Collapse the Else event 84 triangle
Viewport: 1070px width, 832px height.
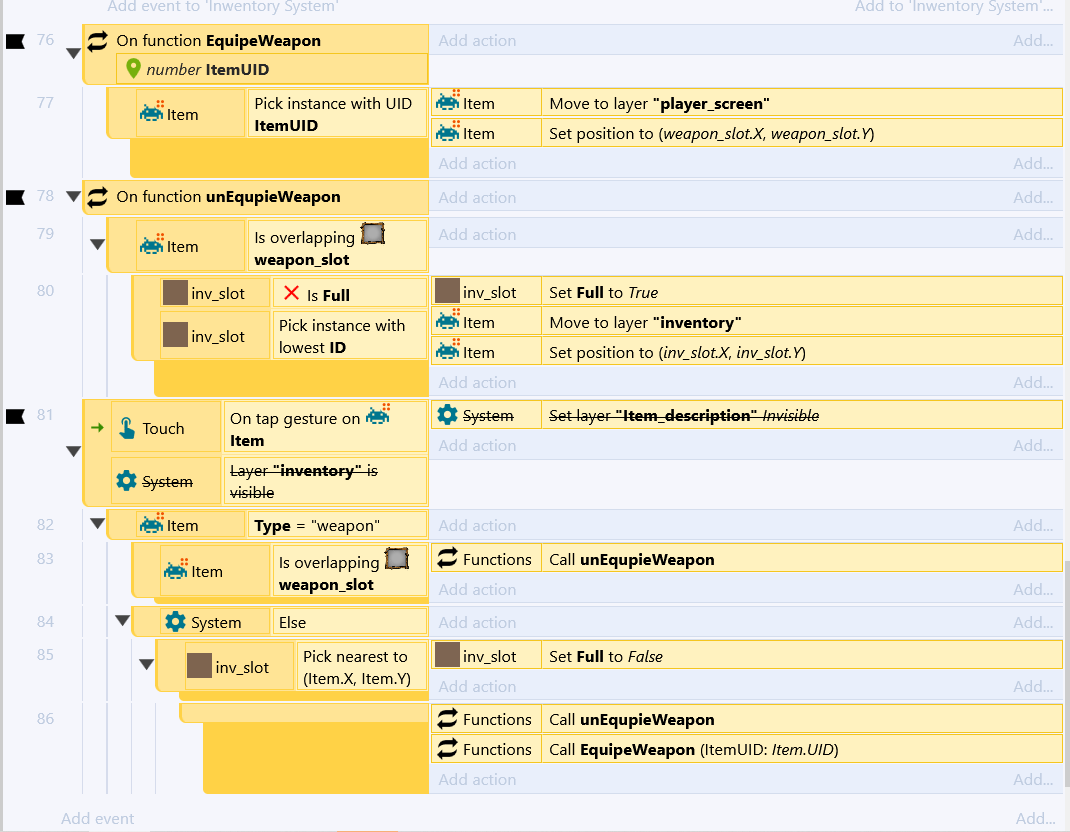[122, 621]
